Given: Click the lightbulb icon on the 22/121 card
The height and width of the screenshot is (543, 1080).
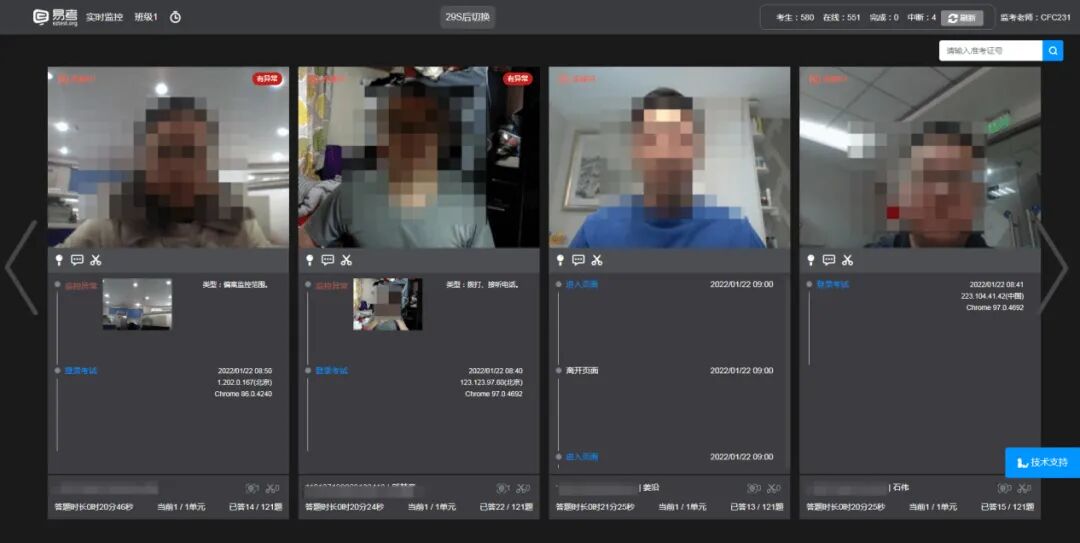Looking at the screenshot, I should 310,260.
